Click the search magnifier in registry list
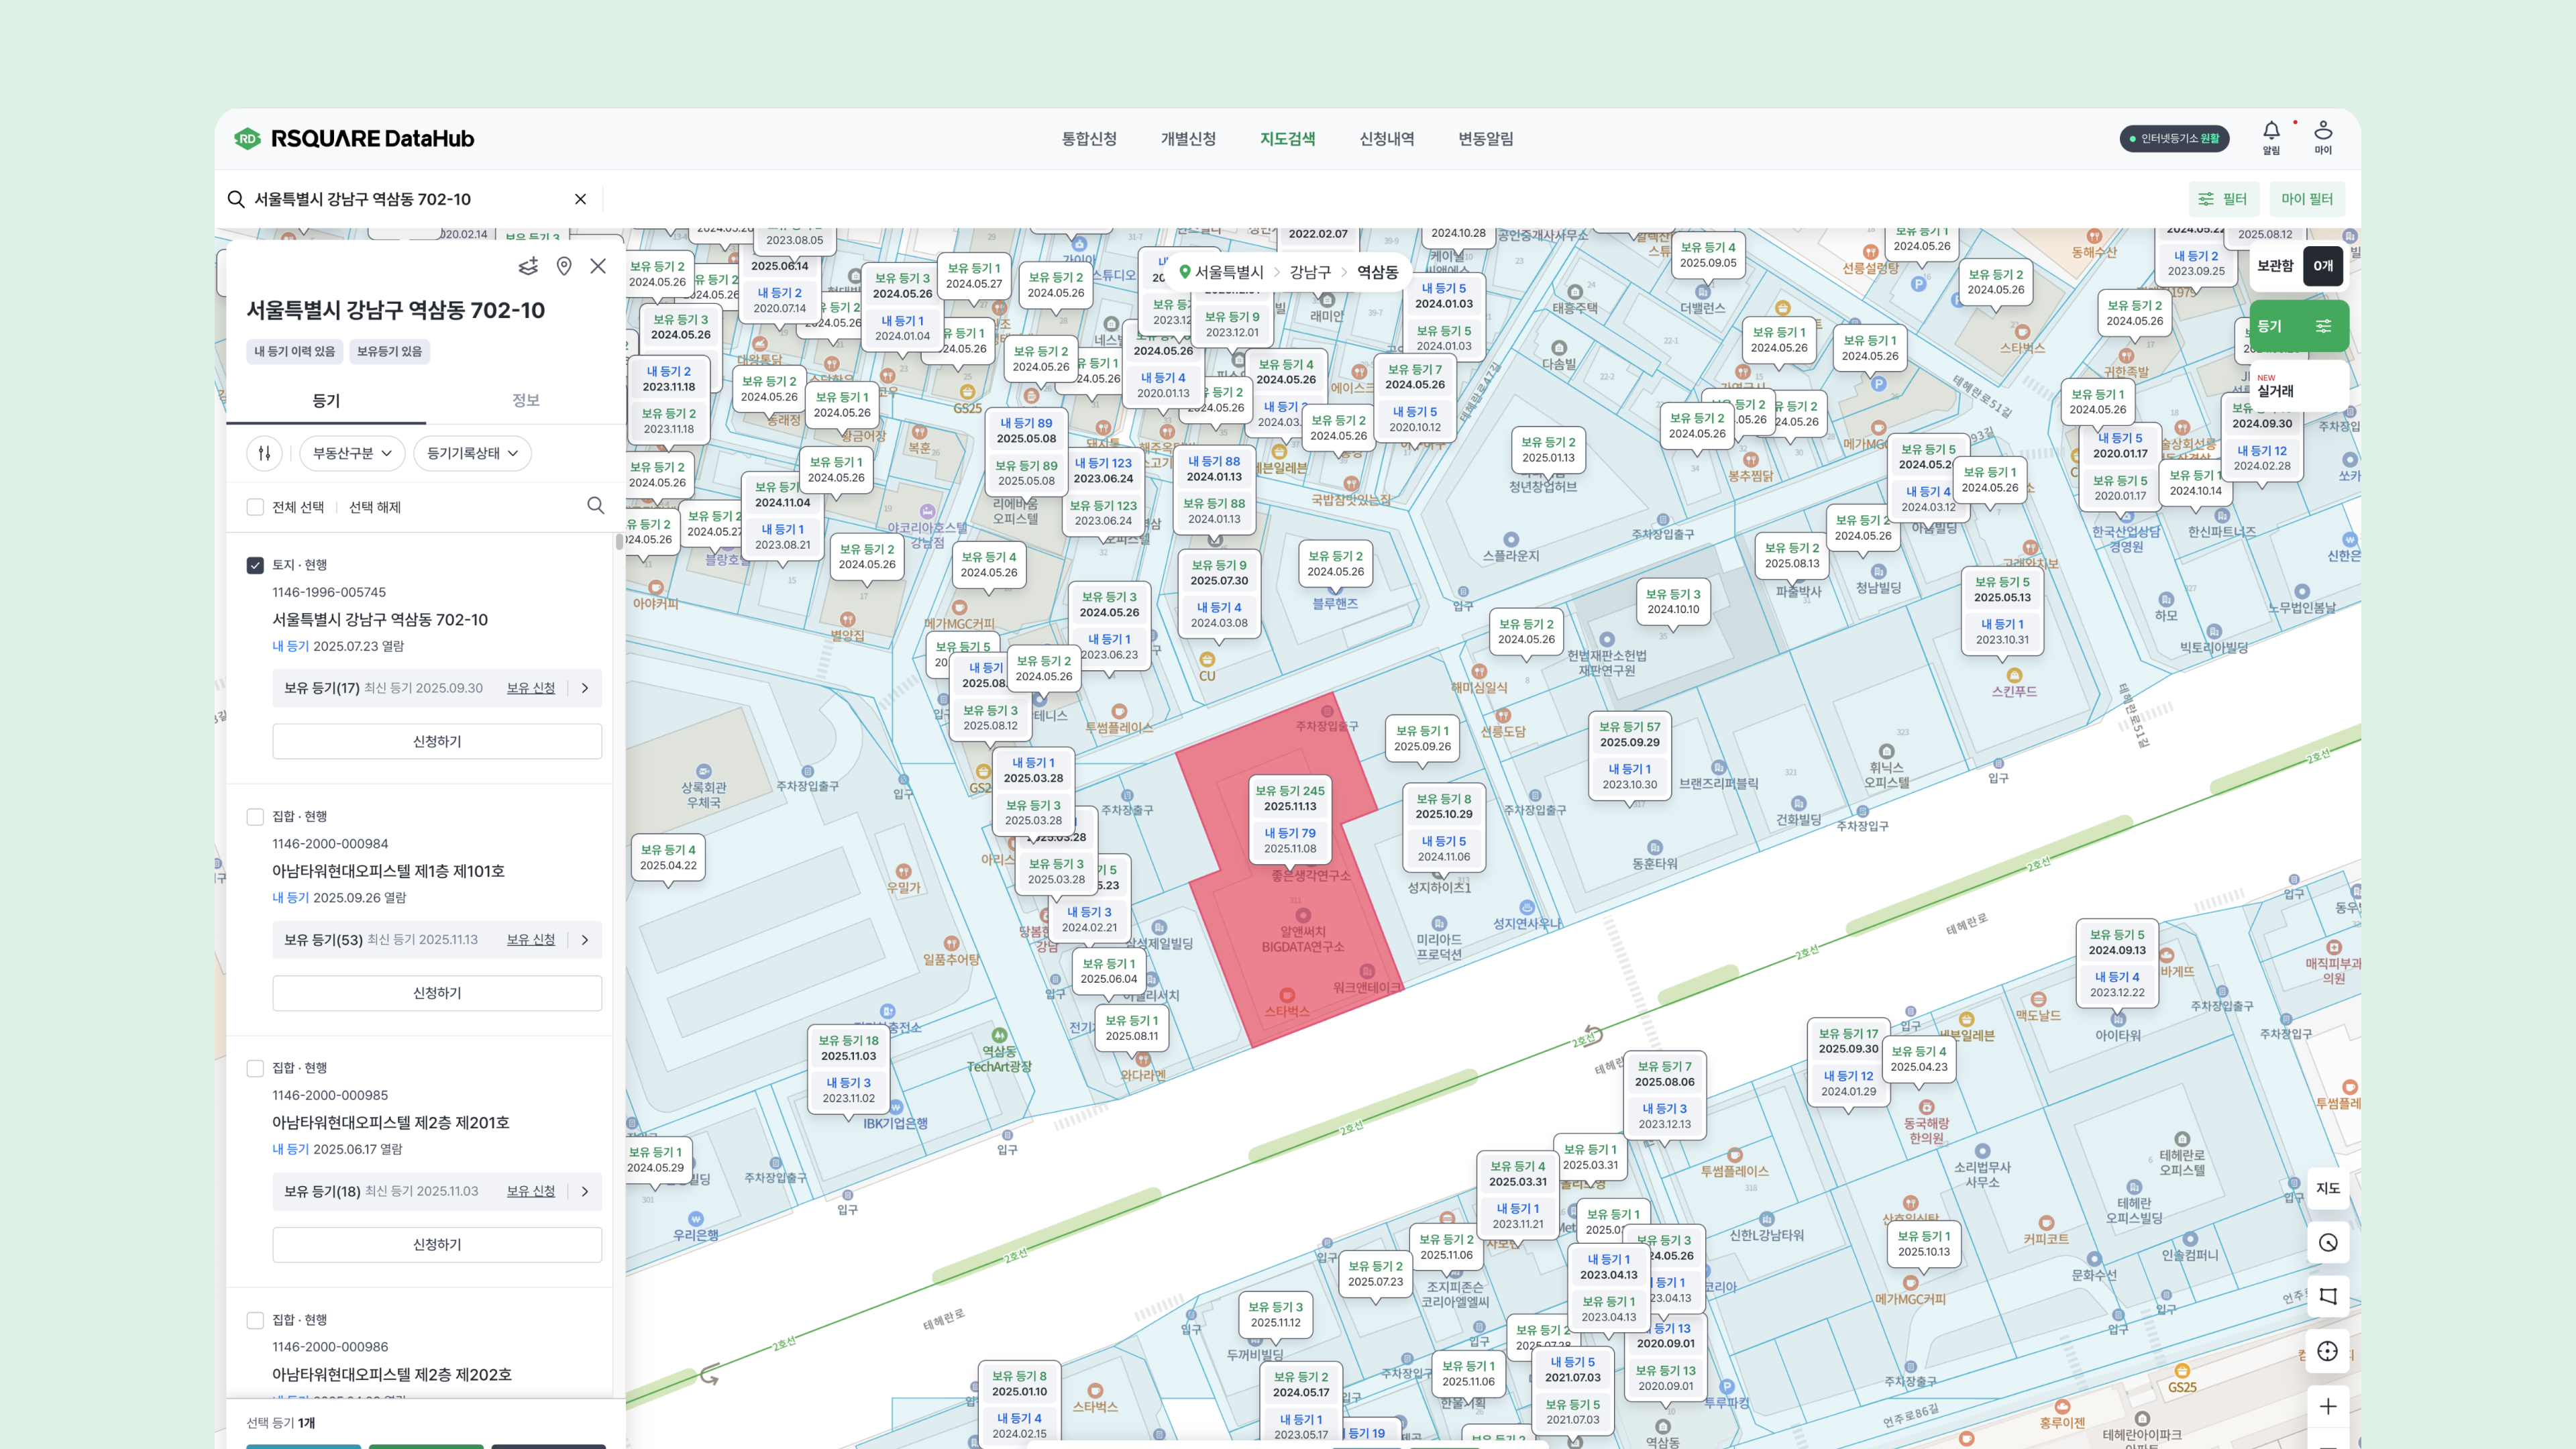The height and width of the screenshot is (1449, 2576). [596, 506]
